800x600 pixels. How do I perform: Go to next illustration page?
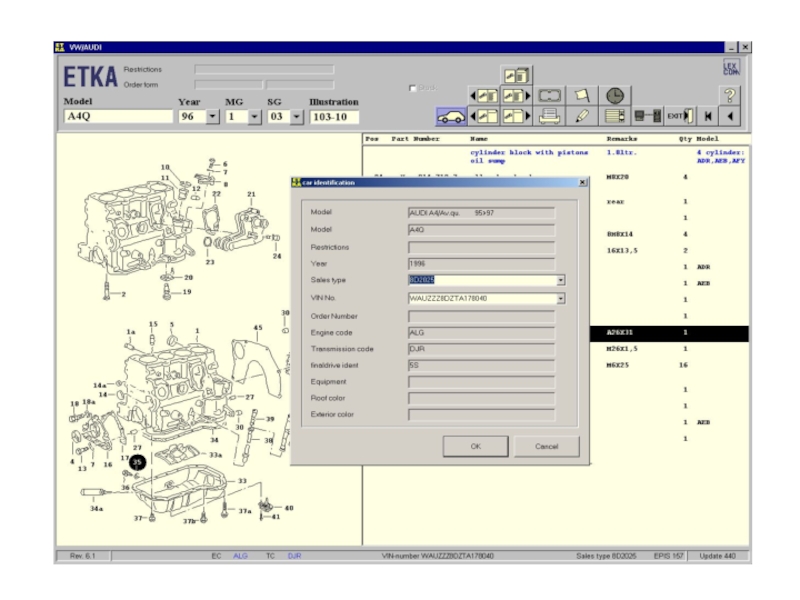click(x=516, y=116)
